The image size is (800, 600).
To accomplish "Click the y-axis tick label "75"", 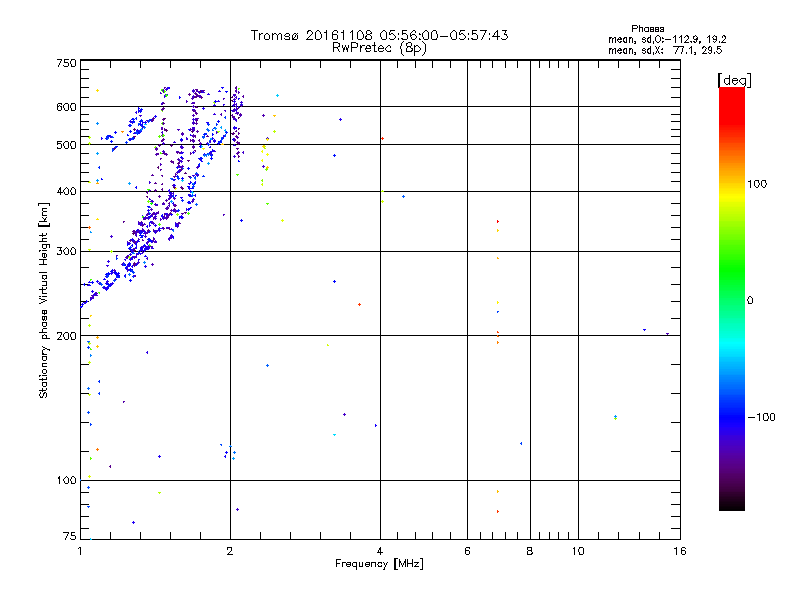I will click(x=70, y=536).
